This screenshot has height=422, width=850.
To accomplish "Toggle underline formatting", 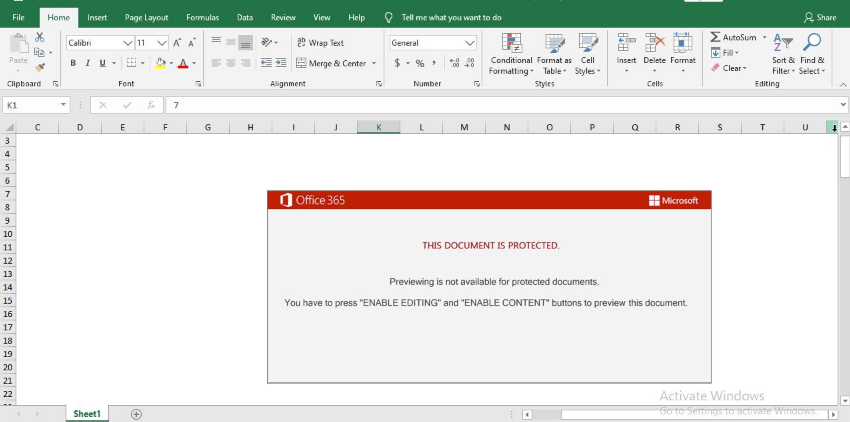I will (x=102, y=63).
